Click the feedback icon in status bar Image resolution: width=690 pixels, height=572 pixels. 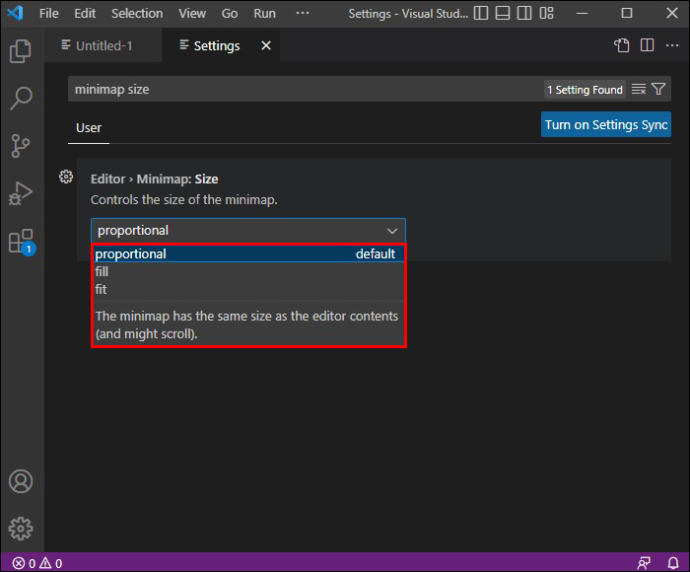coord(644,563)
